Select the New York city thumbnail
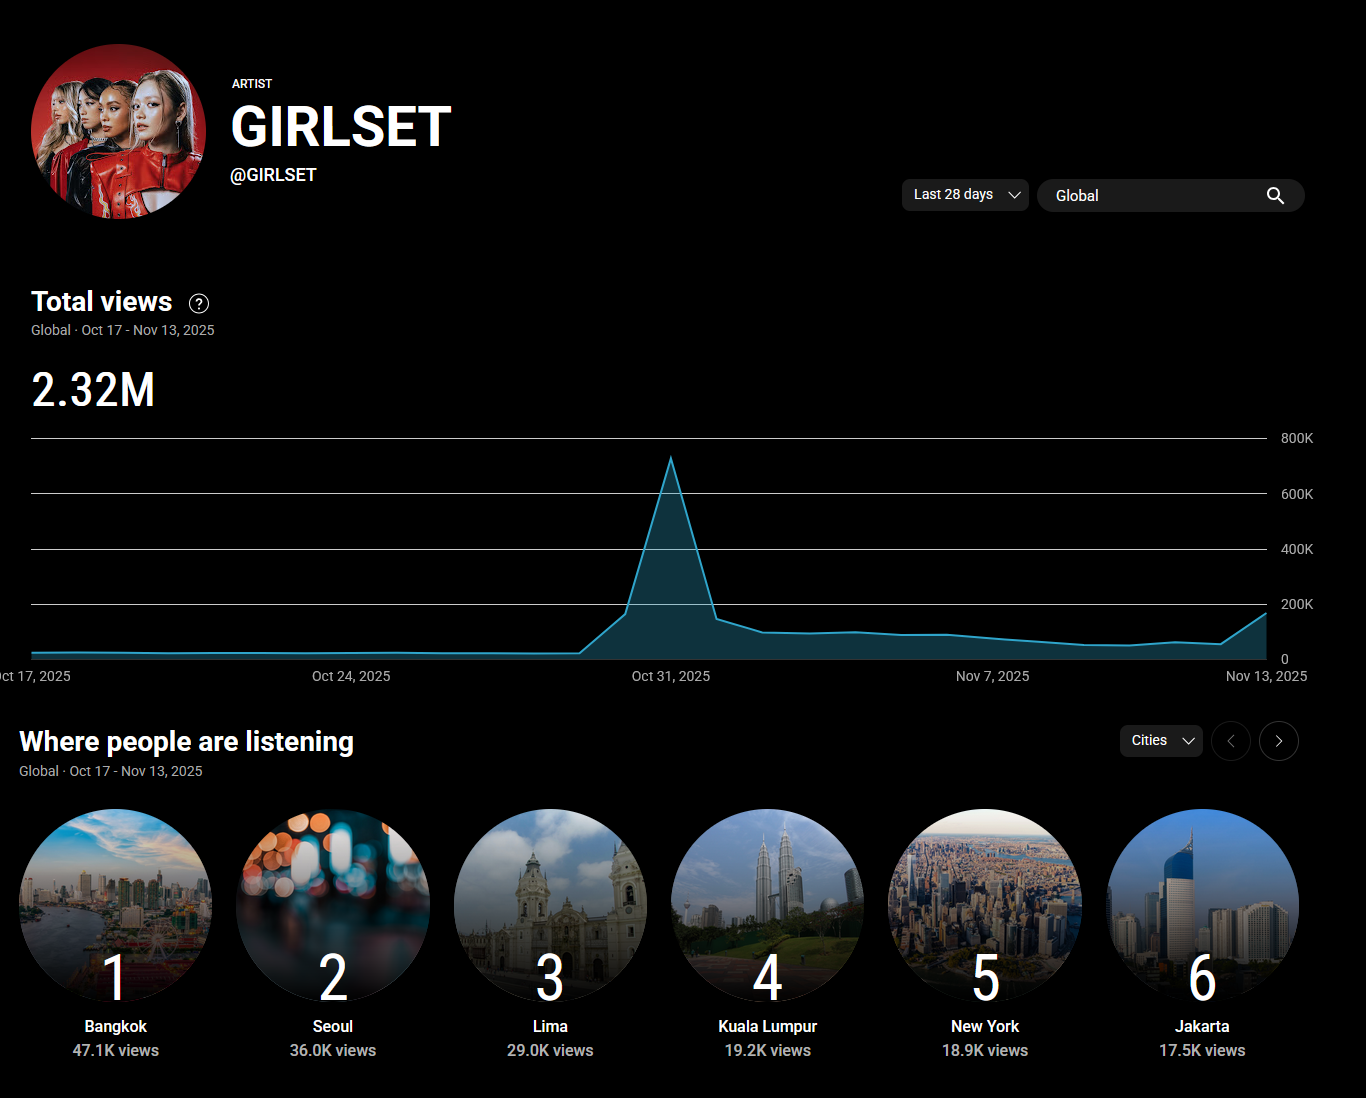1366x1098 pixels. click(985, 905)
